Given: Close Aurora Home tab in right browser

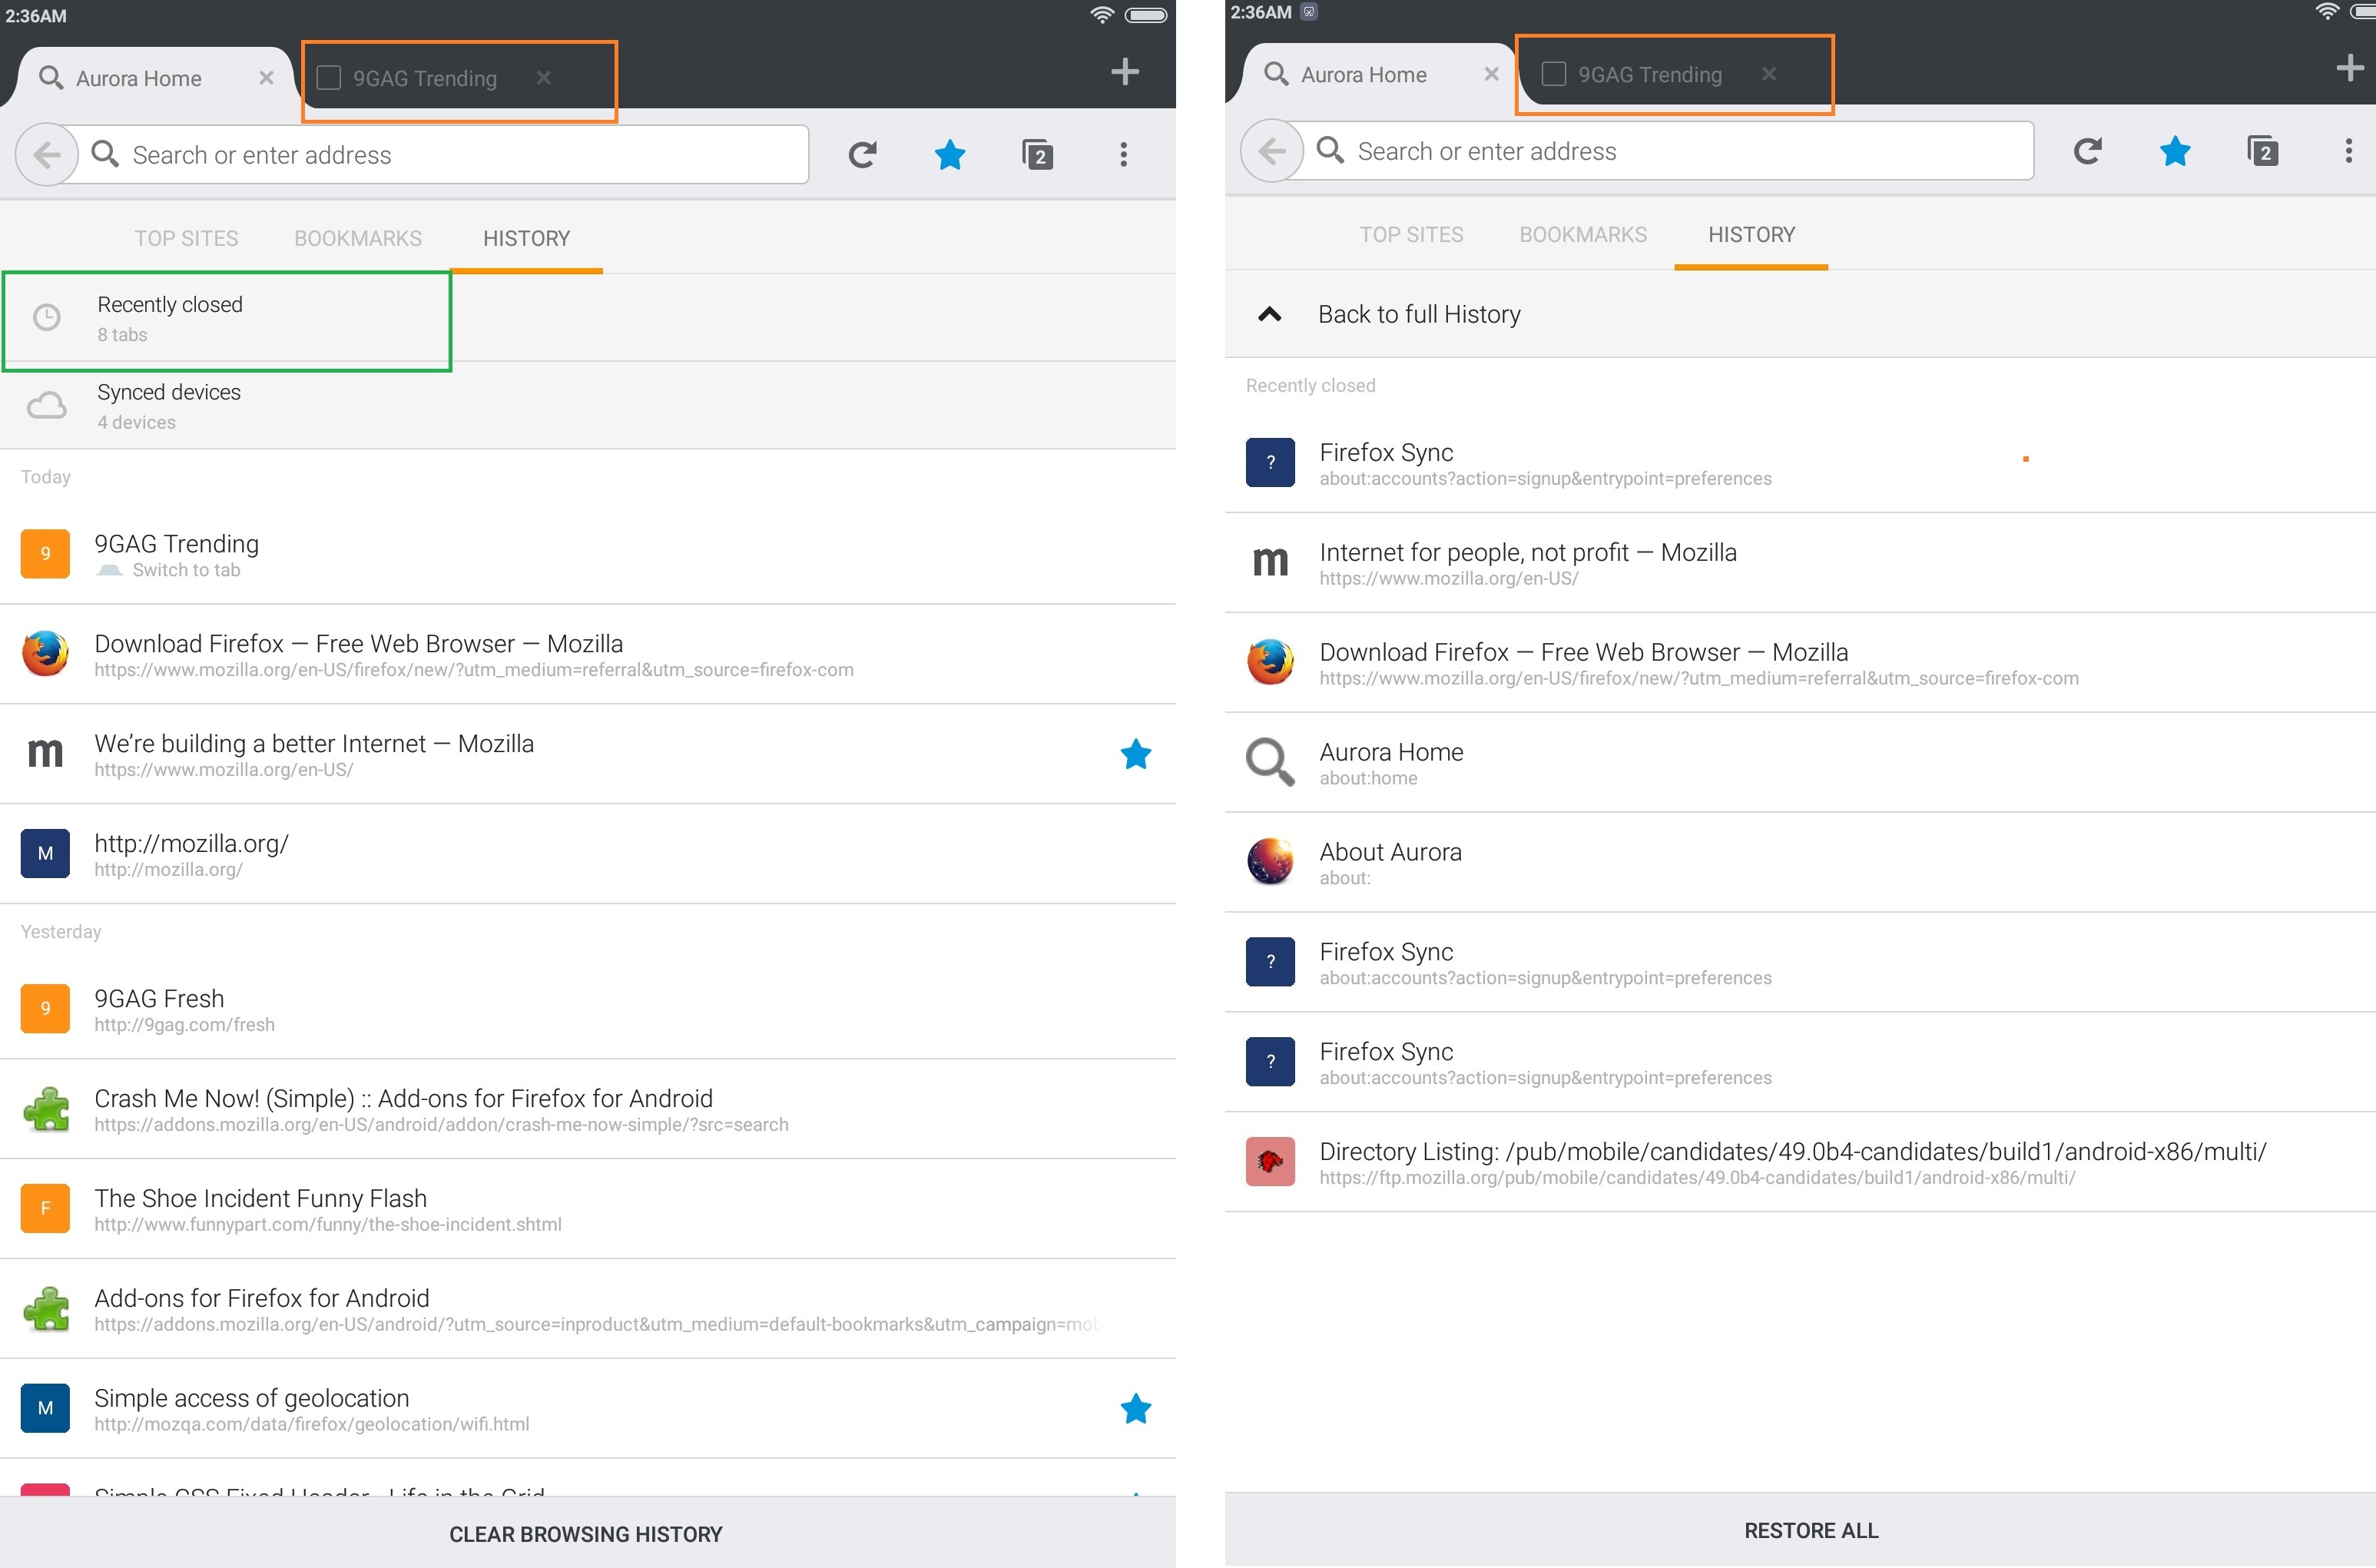Looking at the screenshot, I should click(x=1491, y=74).
